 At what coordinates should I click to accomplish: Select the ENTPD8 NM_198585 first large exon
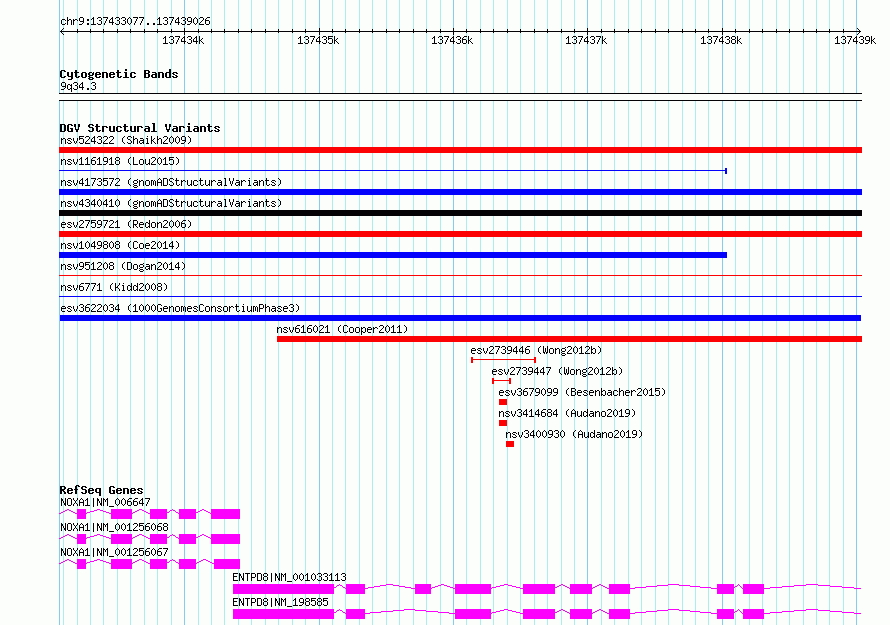click(283, 614)
